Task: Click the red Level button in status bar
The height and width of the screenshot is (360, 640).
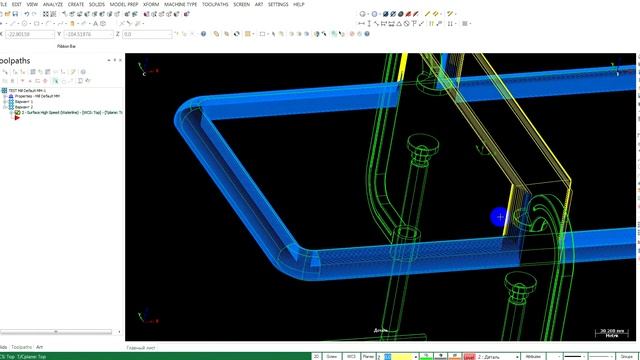Action: [469, 357]
